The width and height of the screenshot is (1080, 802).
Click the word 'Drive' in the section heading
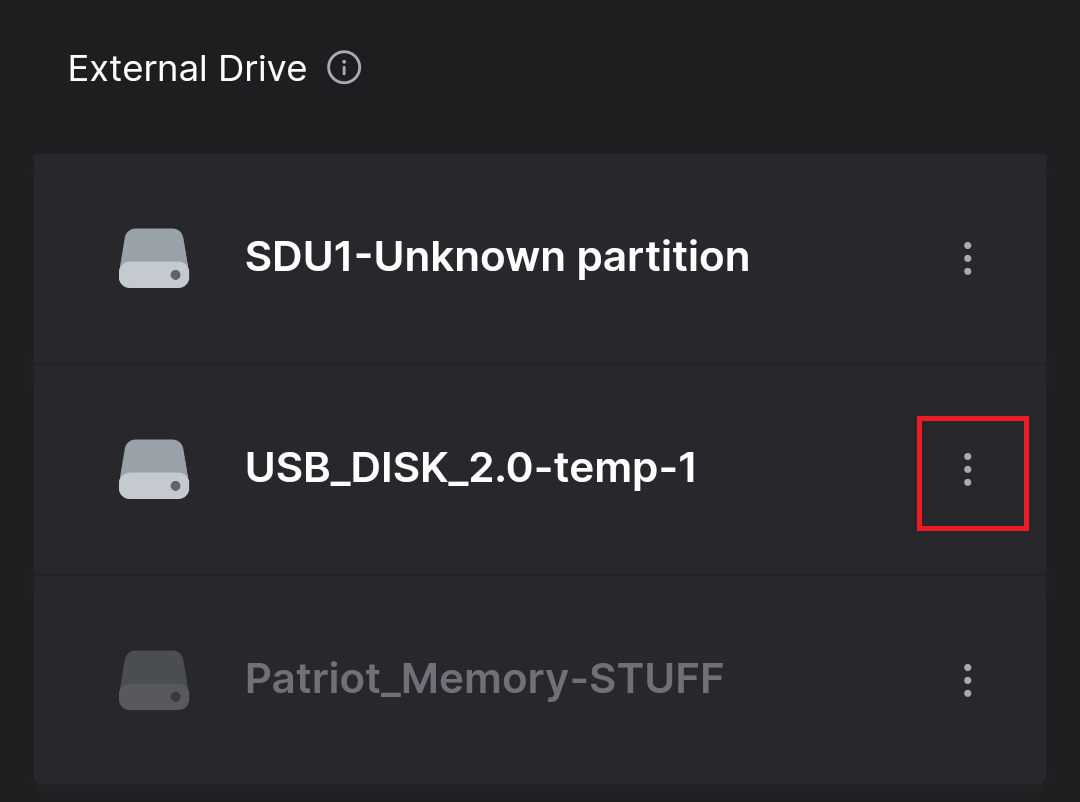pyautogui.click(x=262, y=68)
